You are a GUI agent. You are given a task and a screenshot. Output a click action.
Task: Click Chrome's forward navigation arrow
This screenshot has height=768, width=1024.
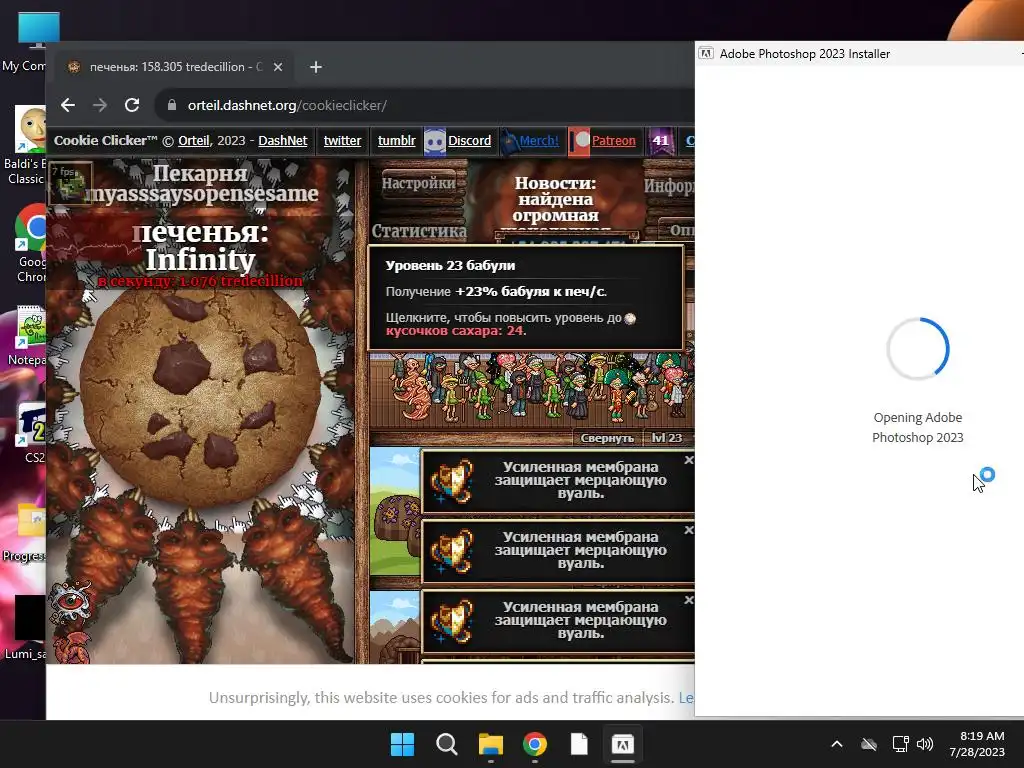click(x=100, y=105)
